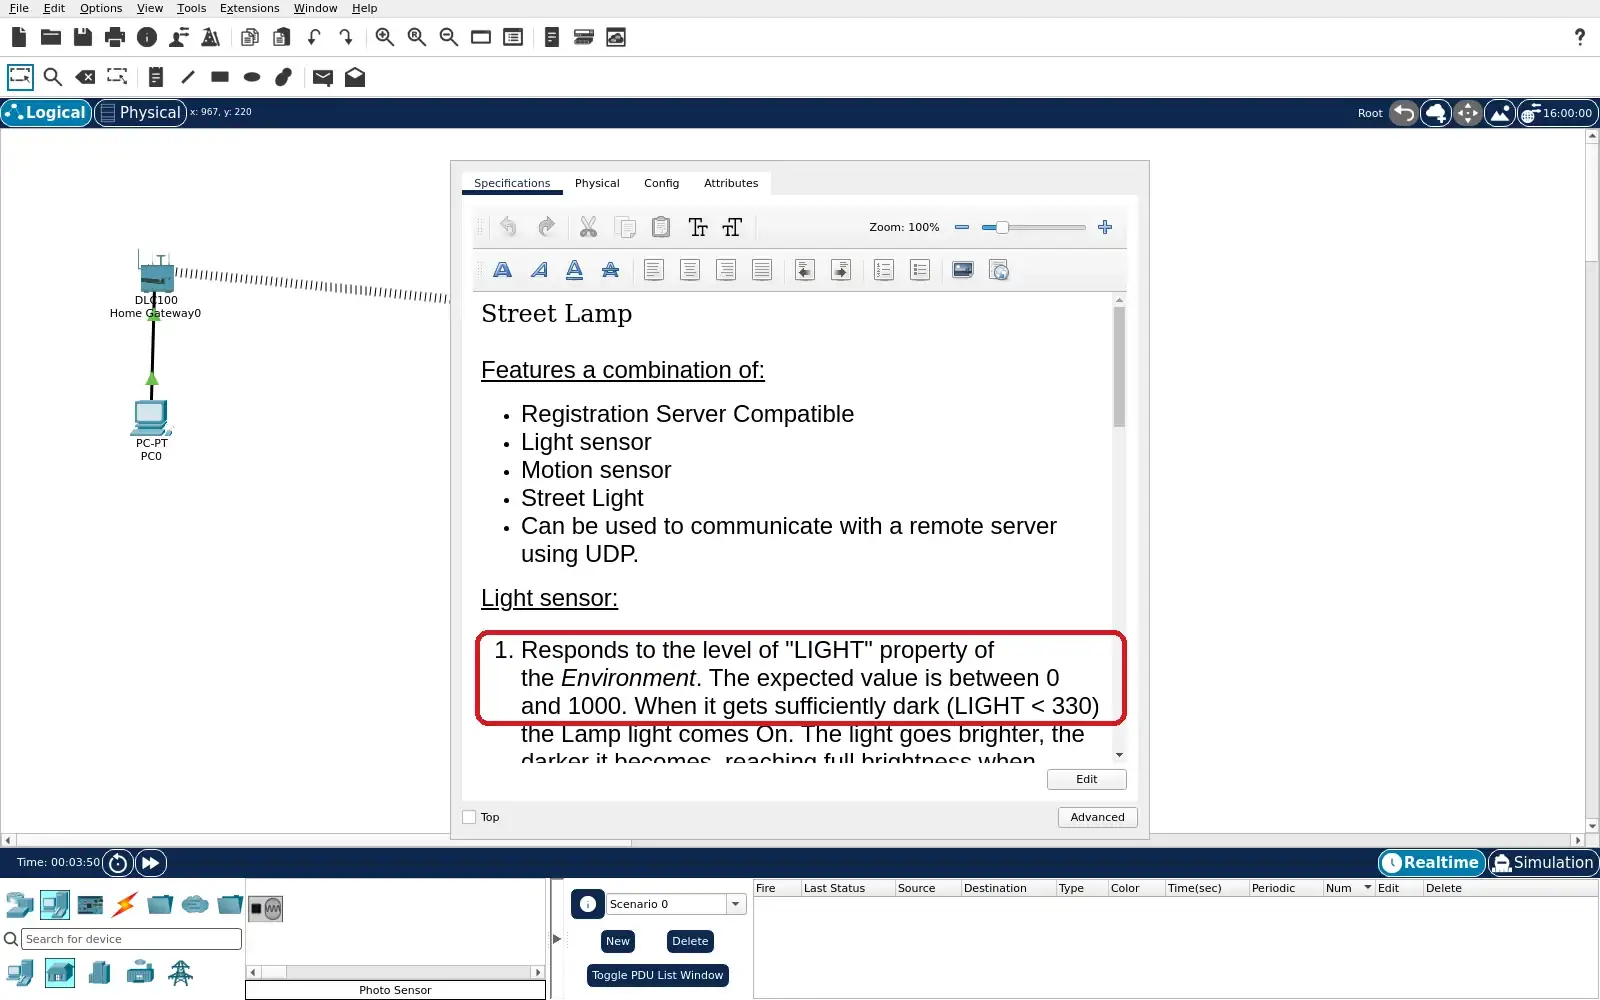Click the Search for device field
Screen dimensions: 1600x1000
131,939
